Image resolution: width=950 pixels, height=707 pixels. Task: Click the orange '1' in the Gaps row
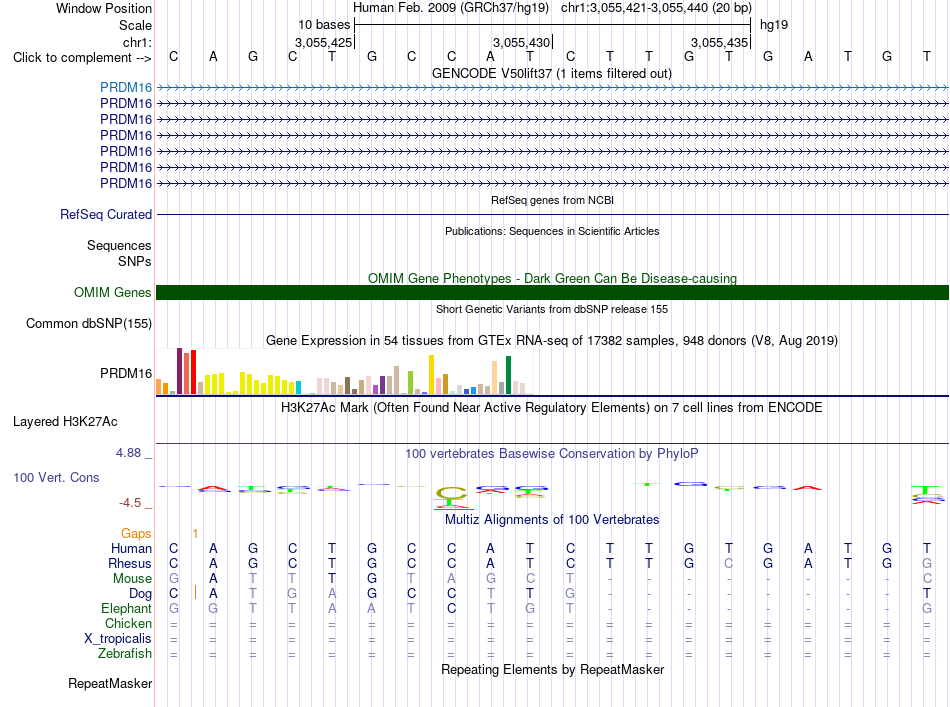pyautogui.click(x=195, y=533)
